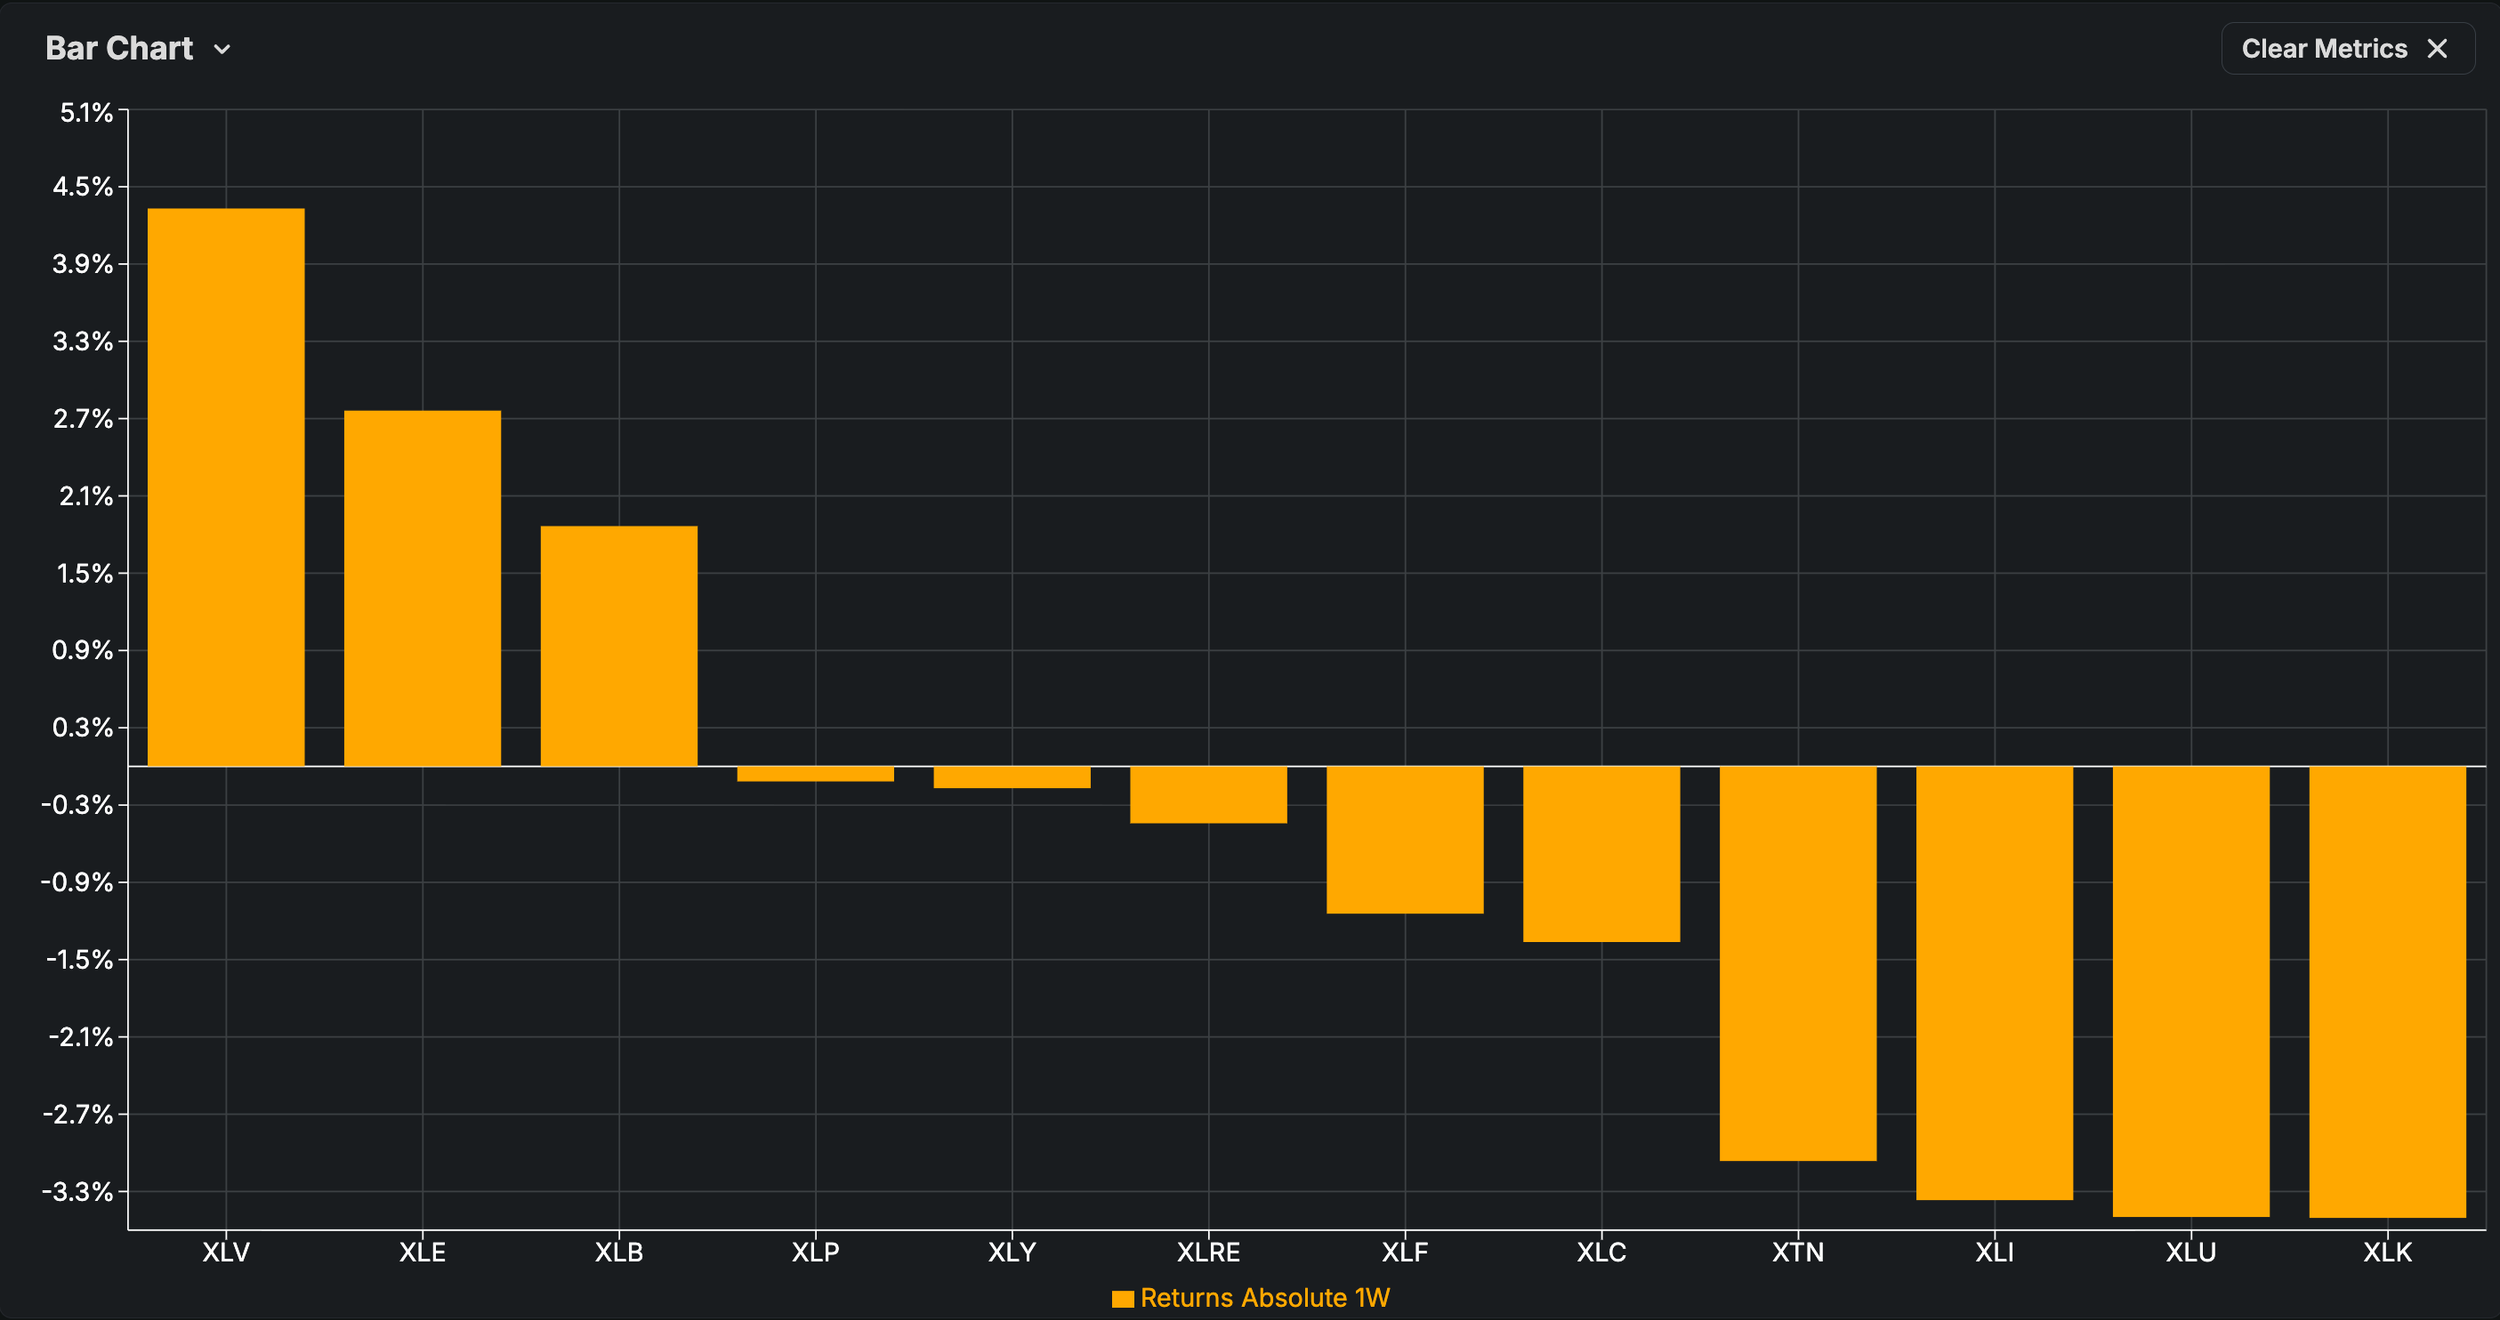Click the -0.3% y-axis value
Image resolution: width=2500 pixels, height=1320 pixels.
[77, 805]
